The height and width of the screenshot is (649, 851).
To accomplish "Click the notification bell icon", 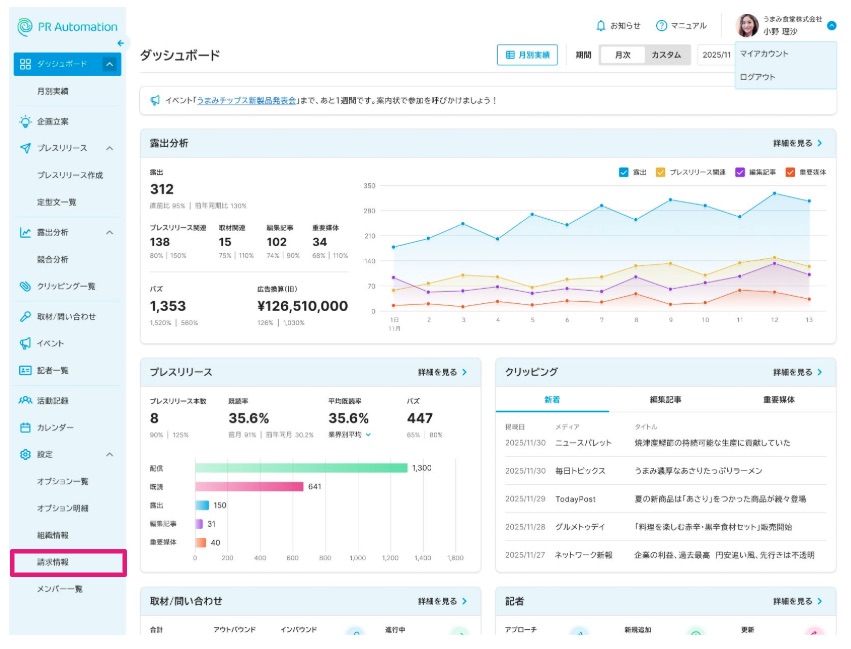I will (601, 26).
